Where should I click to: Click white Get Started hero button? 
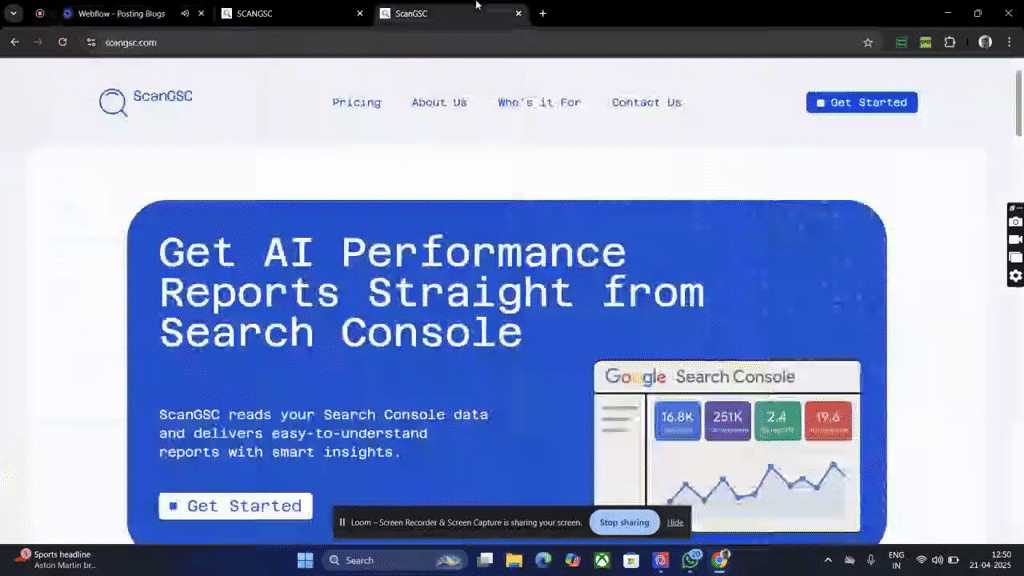pyautogui.click(x=236, y=506)
